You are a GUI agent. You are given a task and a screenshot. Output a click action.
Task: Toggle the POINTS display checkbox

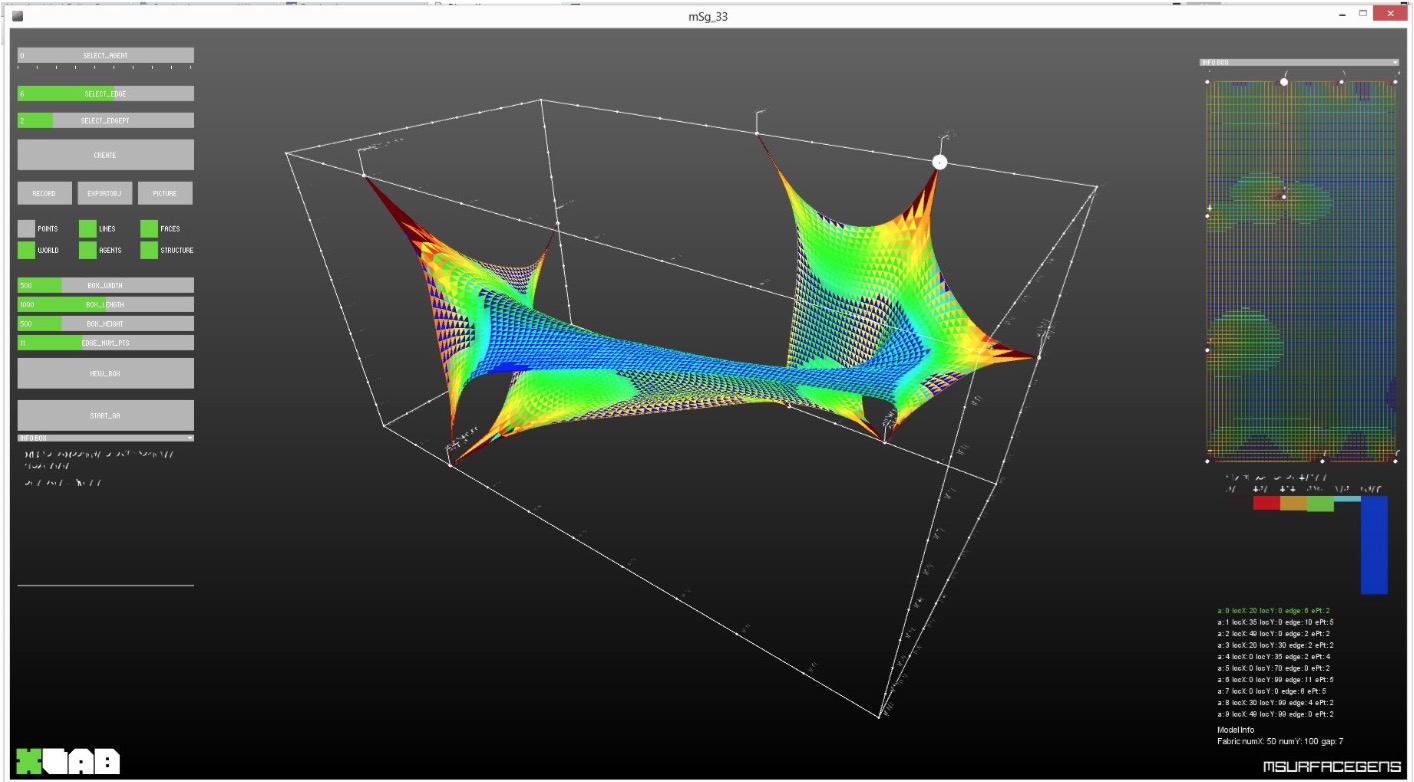click(27, 229)
